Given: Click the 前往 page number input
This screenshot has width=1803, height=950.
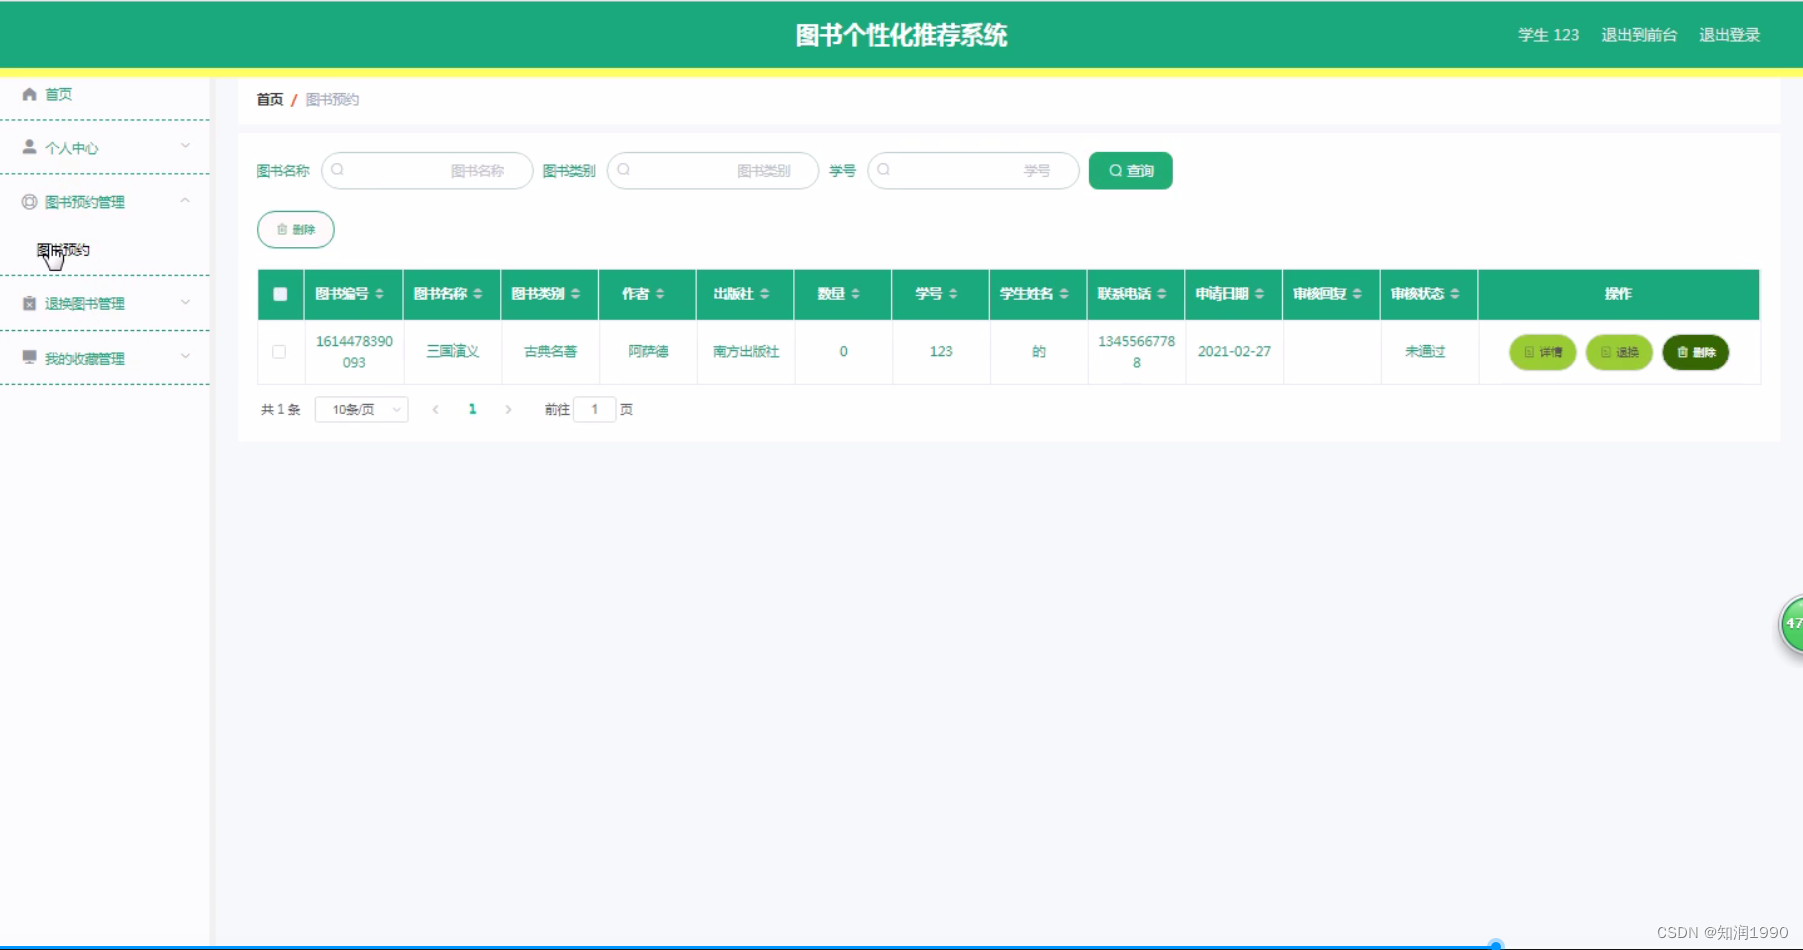Looking at the screenshot, I should coord(594,409).
